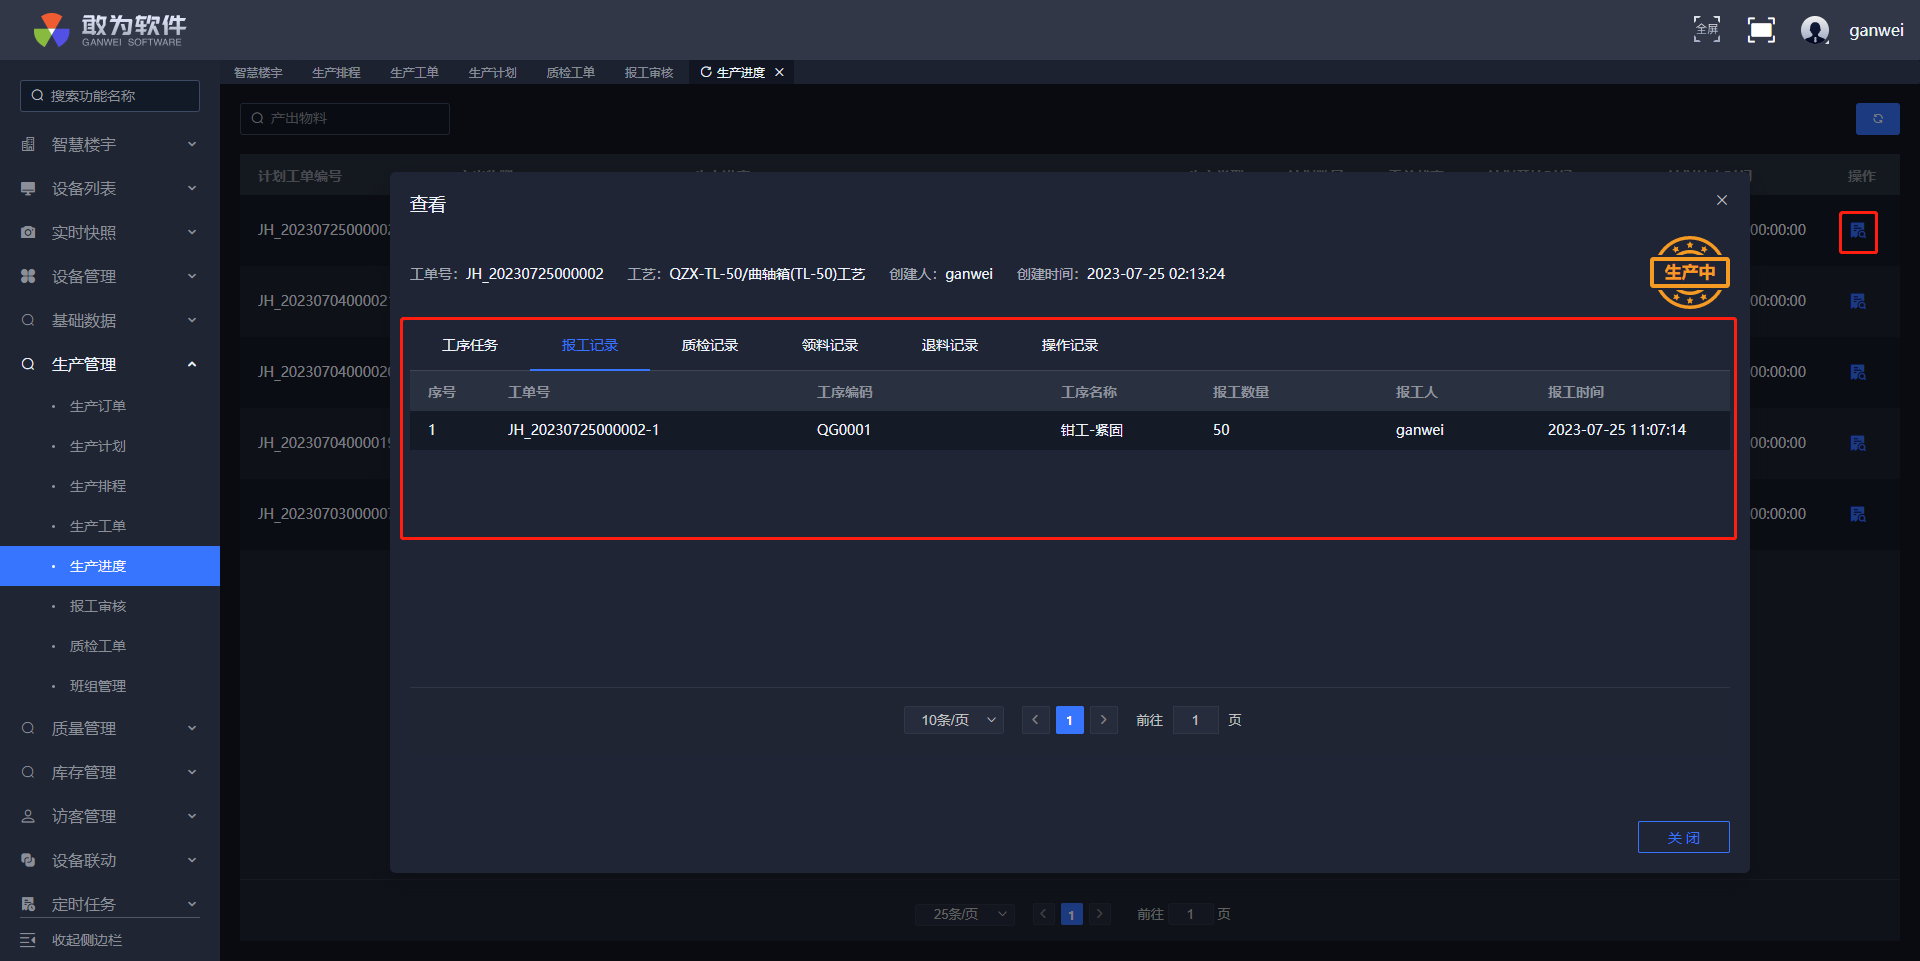The width and height of the screenshot is (1920, 961).
Task: Close the 生产进度 tab using its X
Action: [779, 72]
